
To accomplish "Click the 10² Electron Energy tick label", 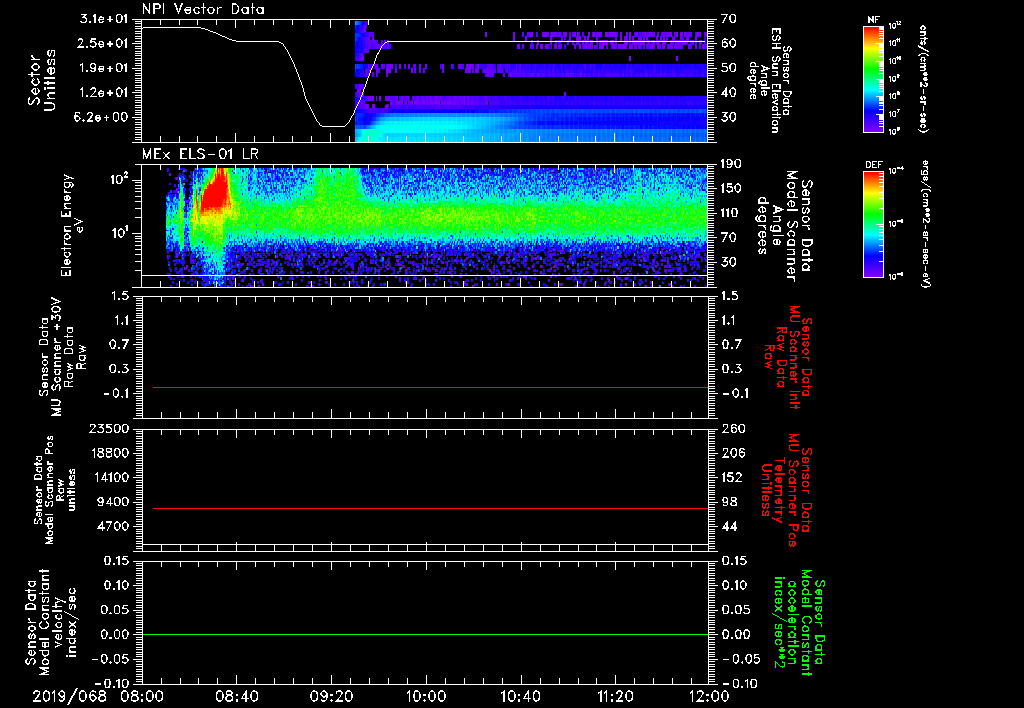I will (x=119, y=180).
